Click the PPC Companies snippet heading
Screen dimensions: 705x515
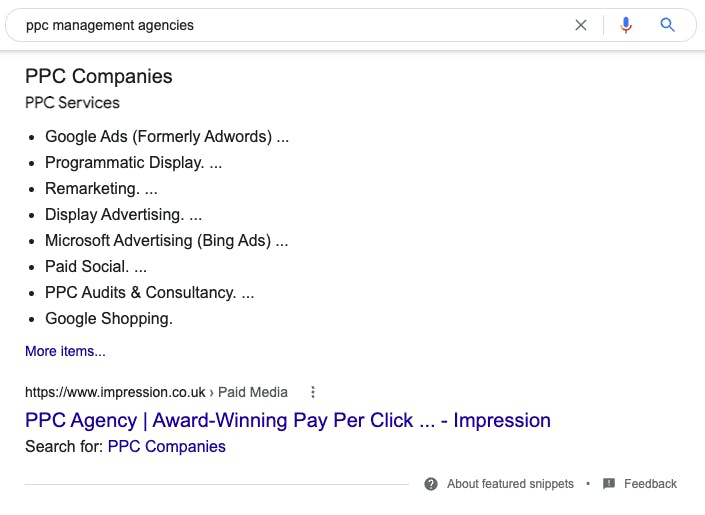click(98, 76)
